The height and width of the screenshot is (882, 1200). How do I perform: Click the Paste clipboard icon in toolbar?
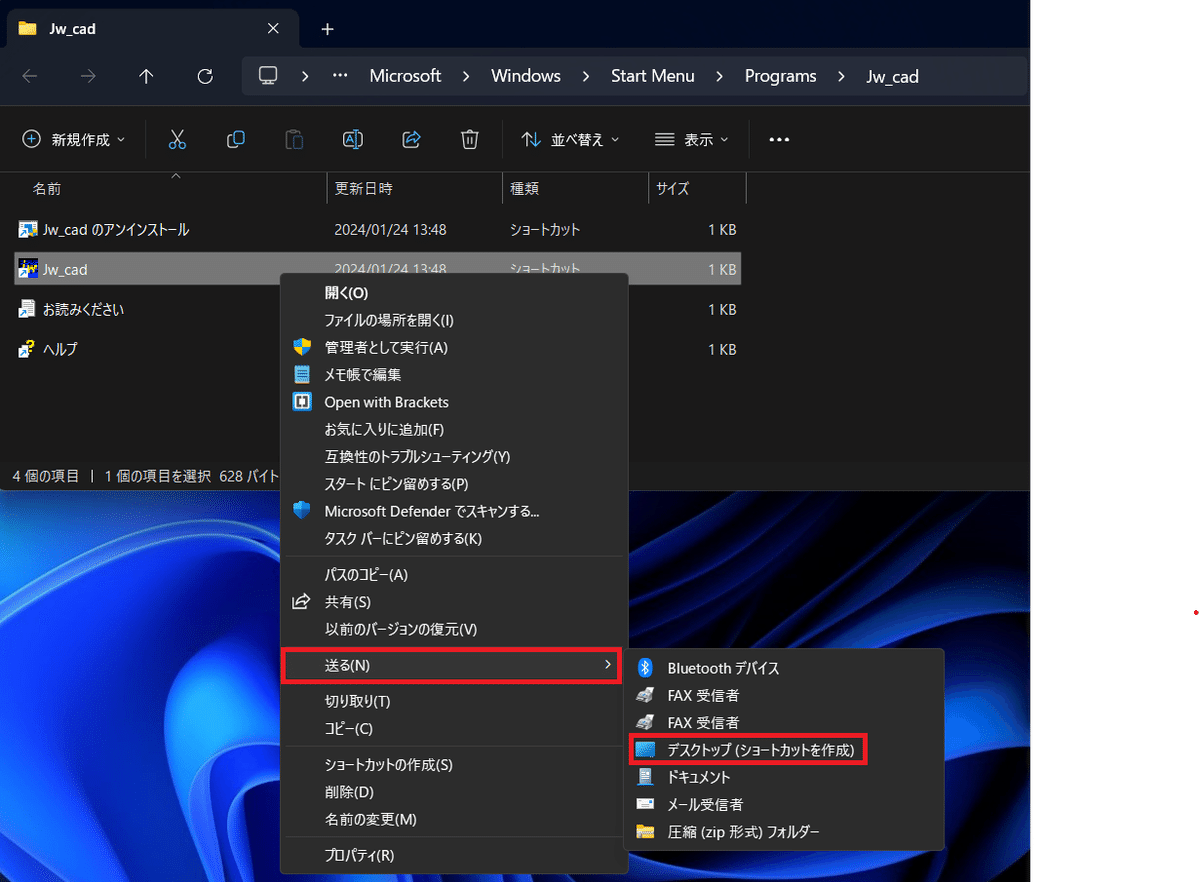pyautogui.click(x=294, y=140)
